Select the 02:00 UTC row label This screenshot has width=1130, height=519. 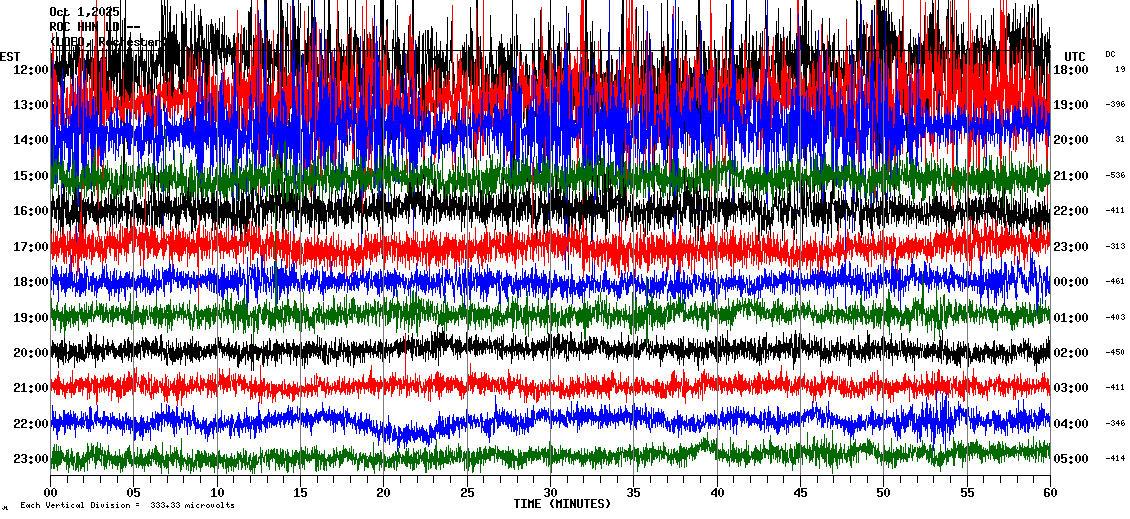[1071, 353]
